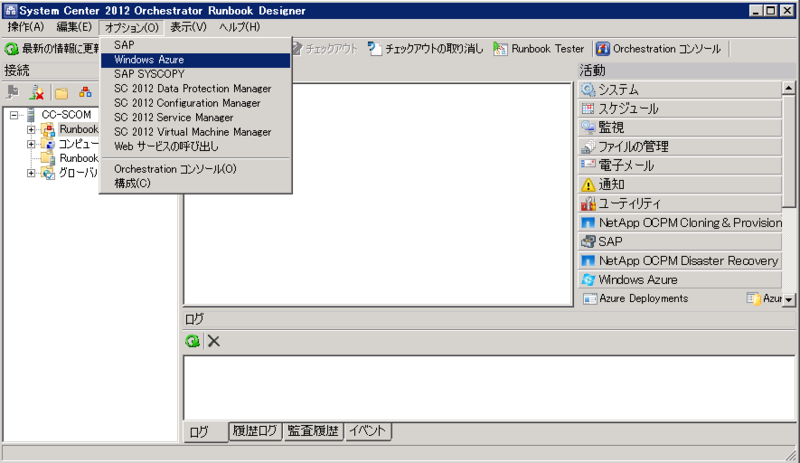Screen dimensions: 800x463
Task: Expand the グローバル tree node
Action: point(31,174)
